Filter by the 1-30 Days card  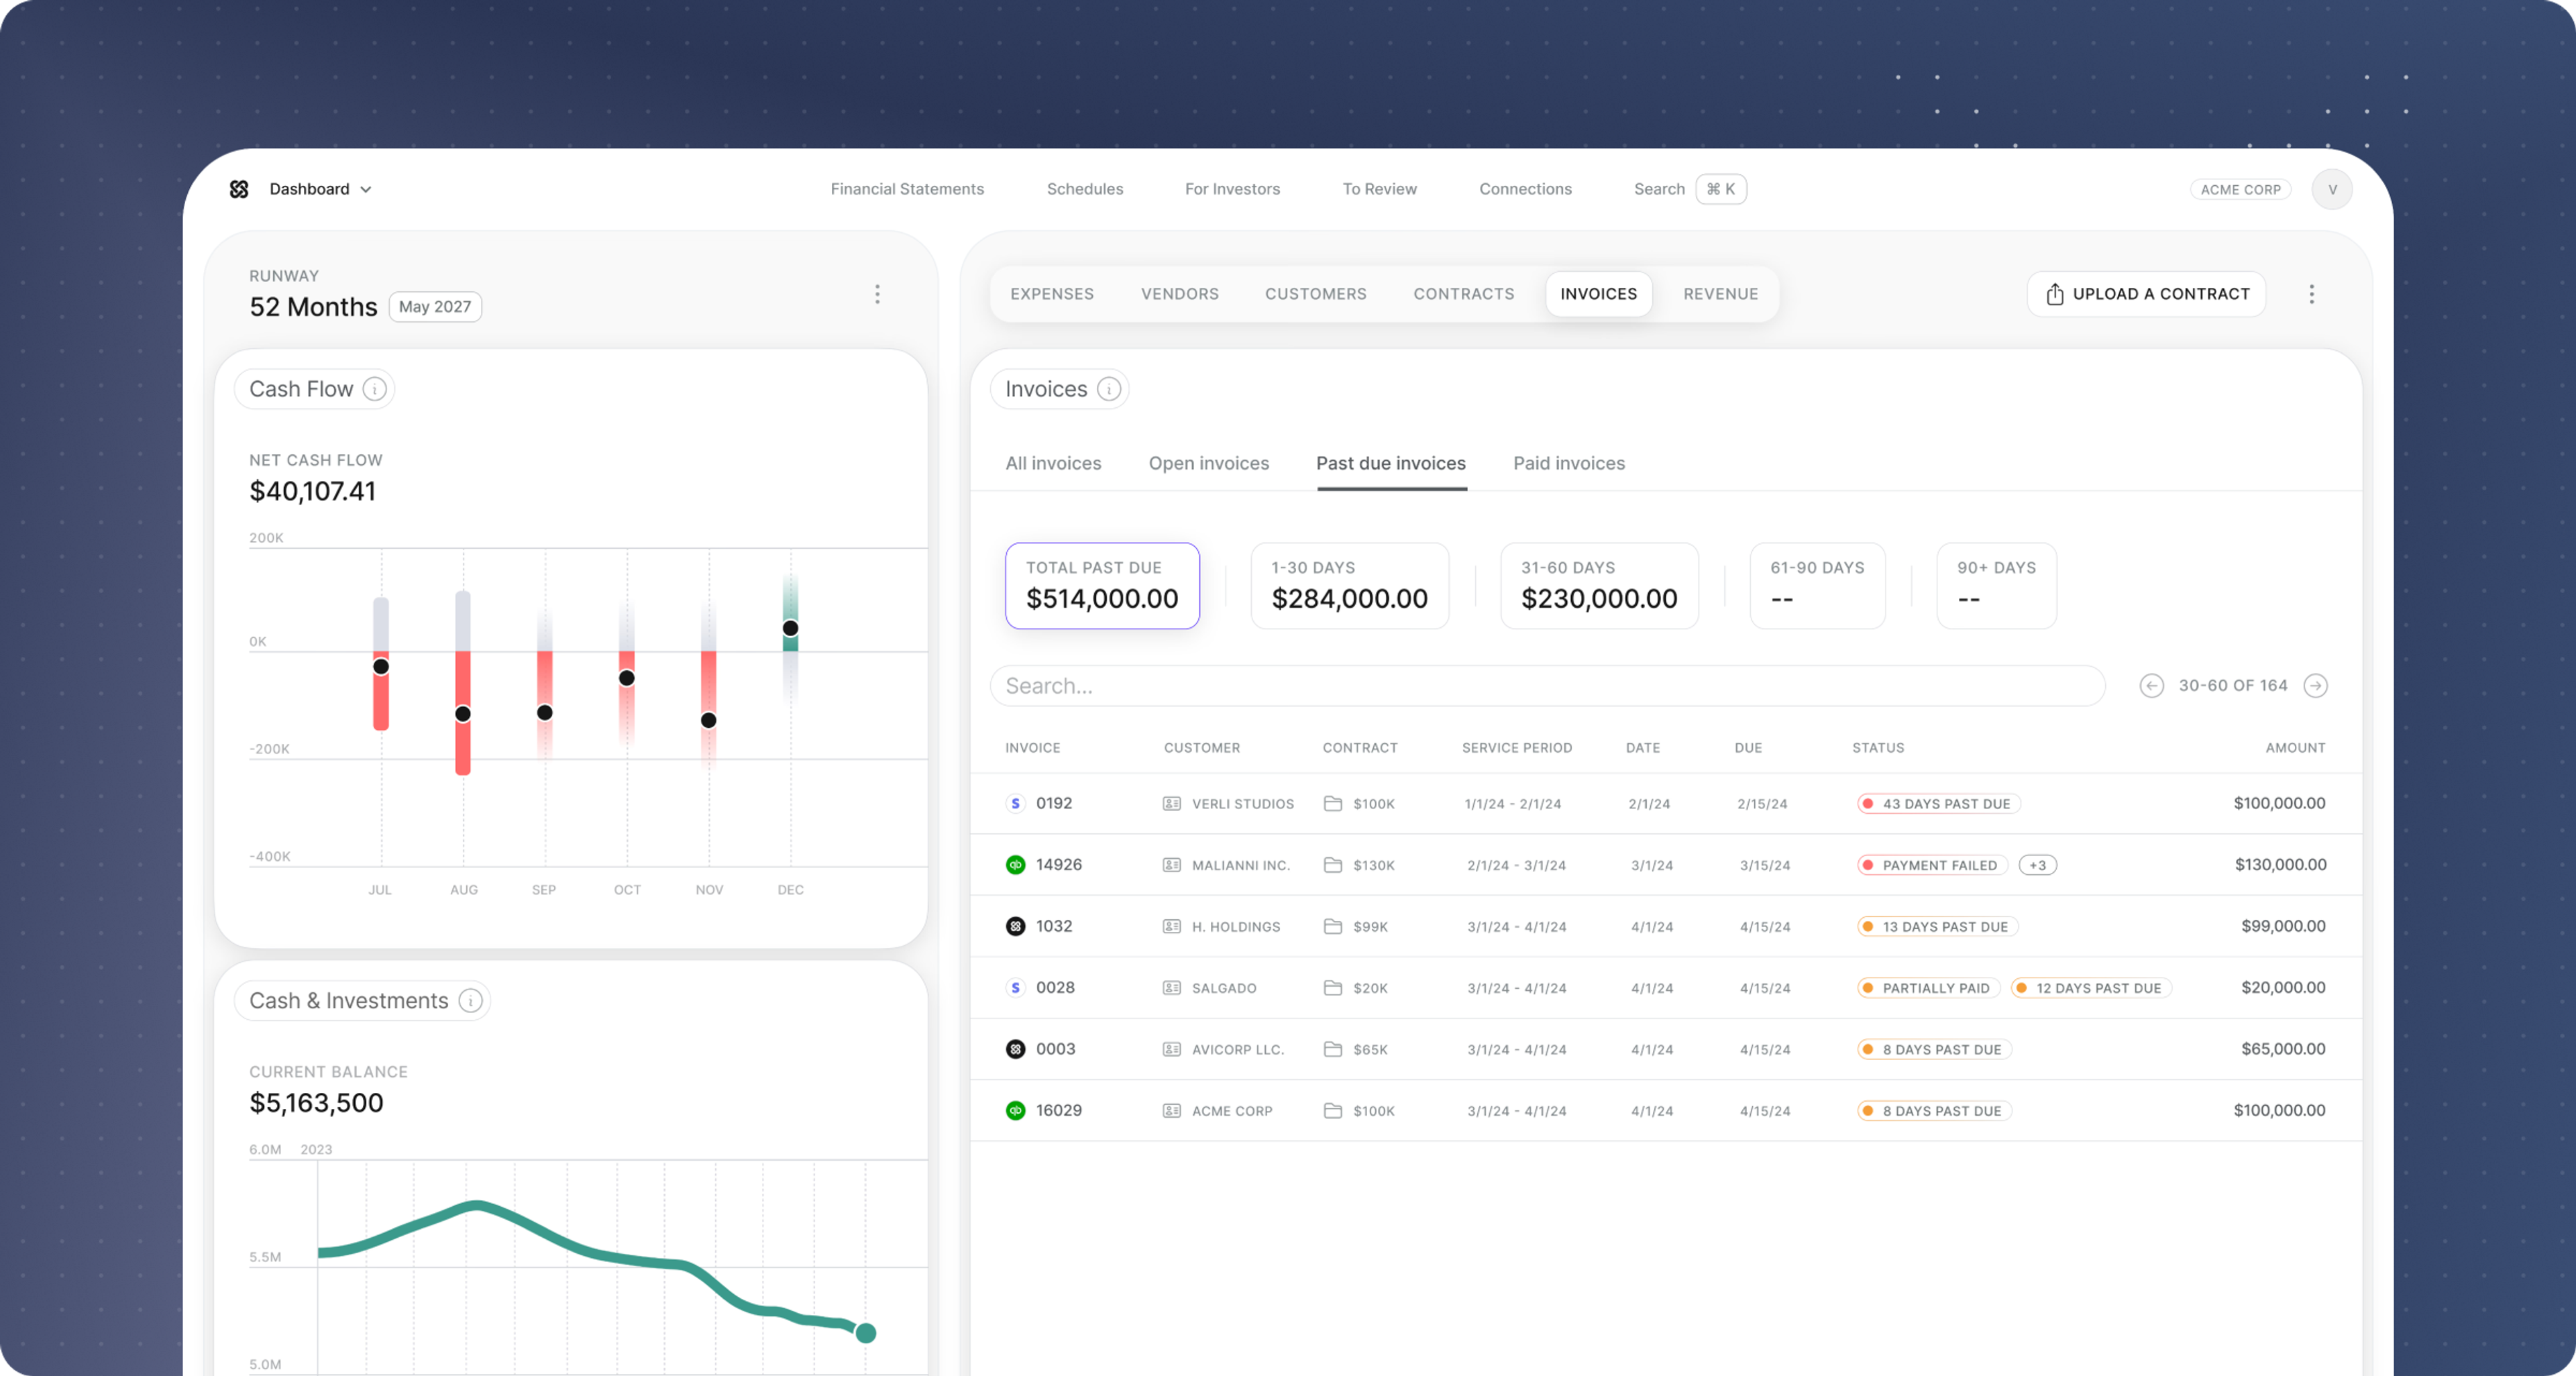[1349, 586]
